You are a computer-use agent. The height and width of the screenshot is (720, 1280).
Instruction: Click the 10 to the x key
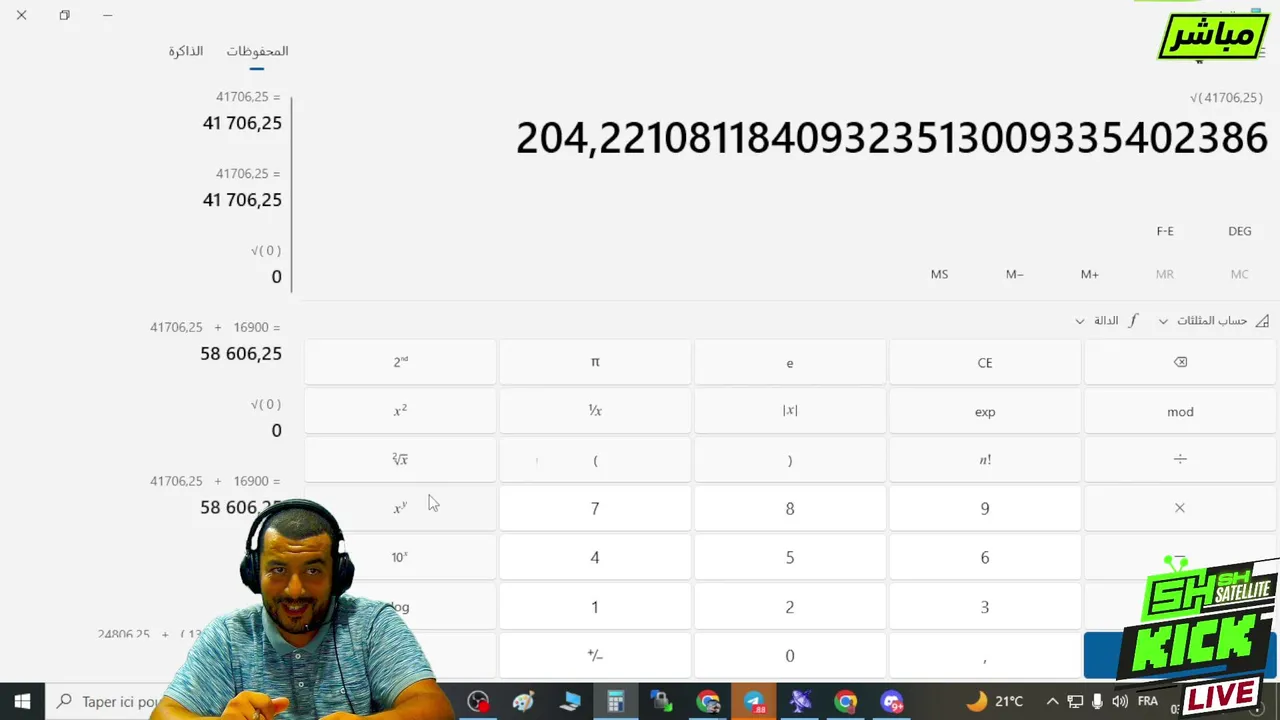pyautogui.click(x=400, y=557)
